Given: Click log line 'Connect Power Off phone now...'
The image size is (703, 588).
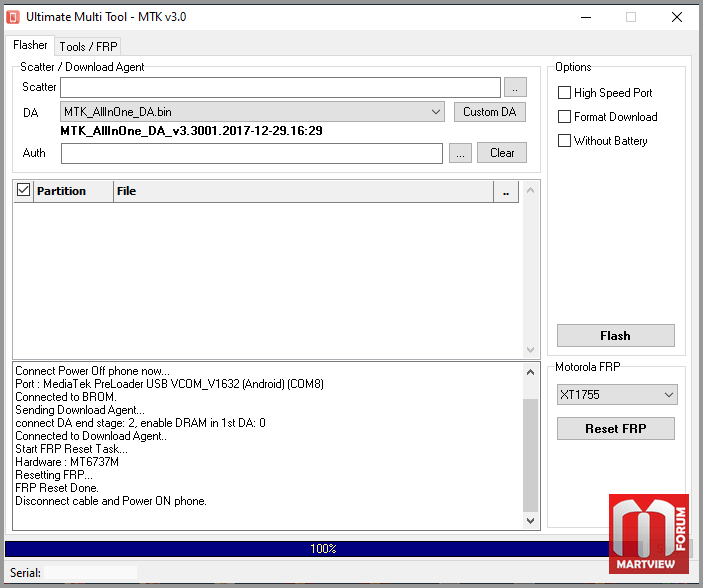Looking at the screenshot, I should 92,371.
